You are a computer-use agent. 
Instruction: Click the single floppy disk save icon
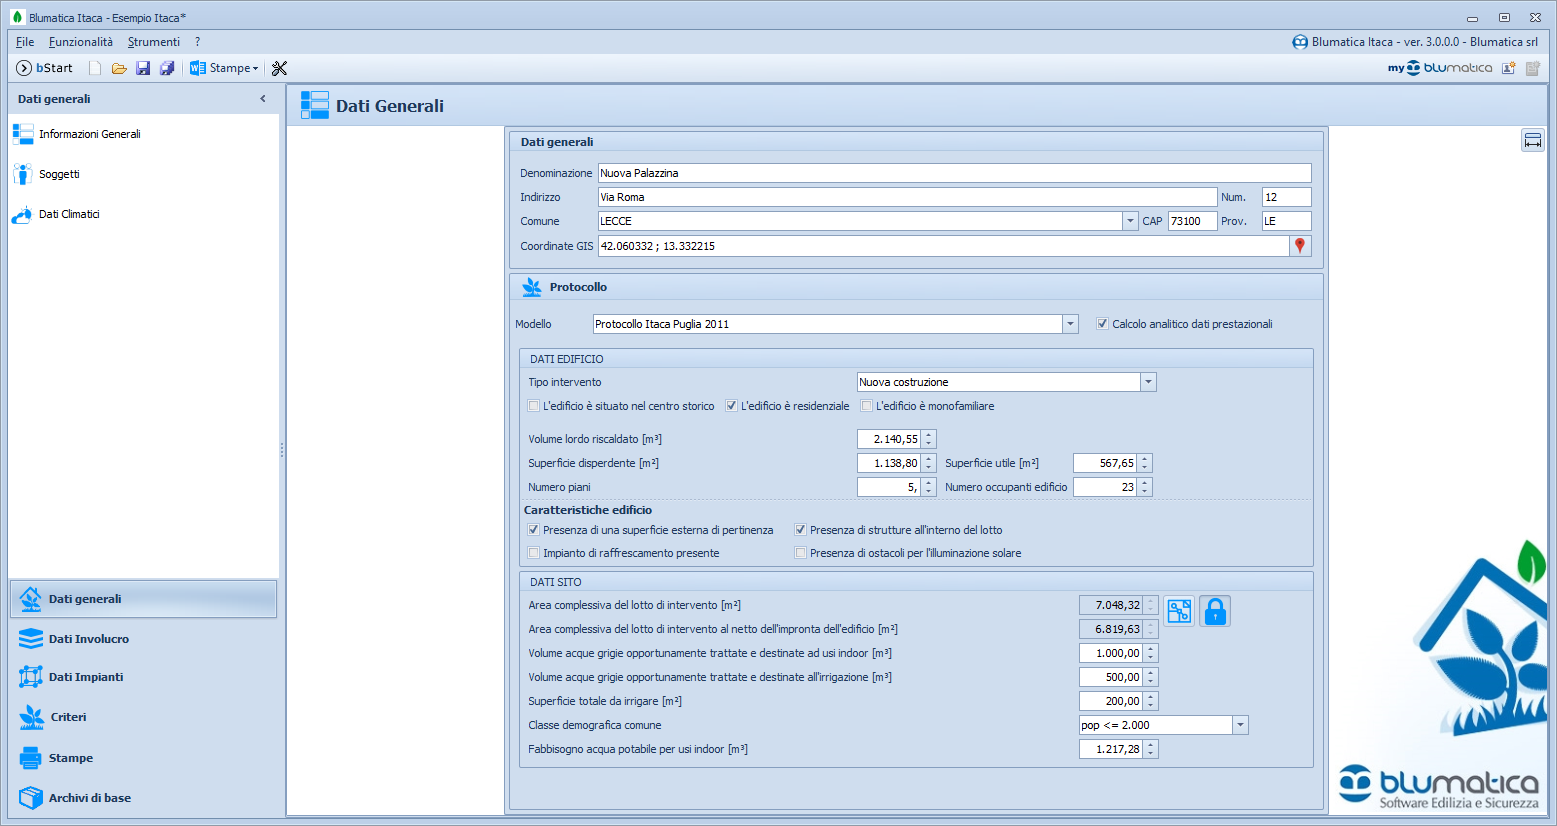pos(143,68)
